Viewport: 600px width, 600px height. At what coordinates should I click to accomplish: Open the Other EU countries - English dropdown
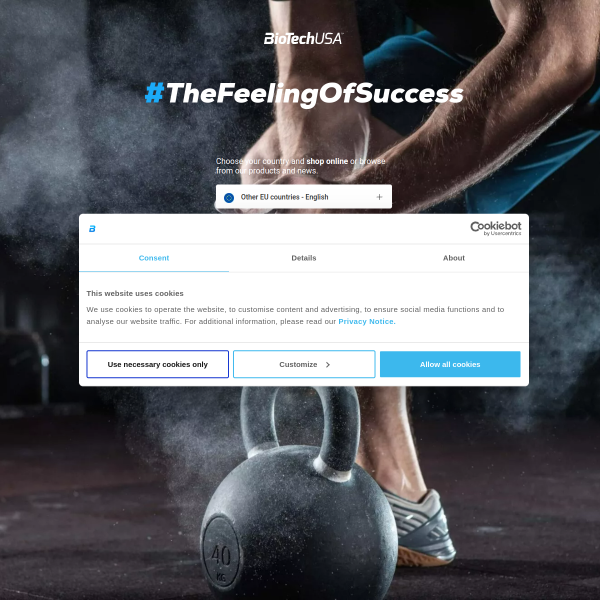coord(304,197)
